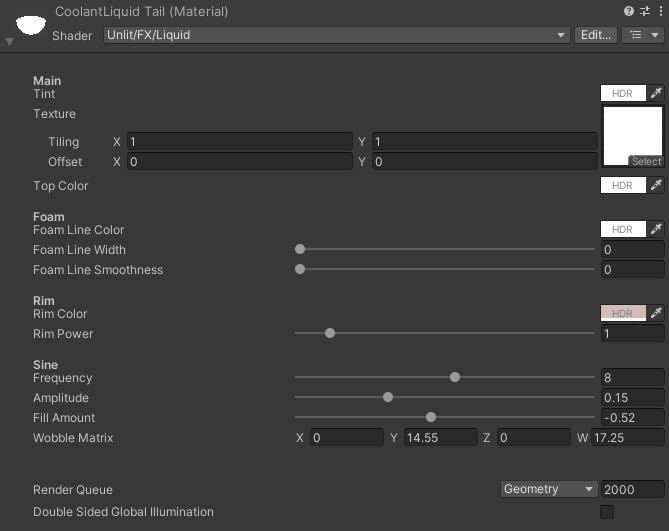Click the Tint eyedropper icon
This screenshot has width=669, height=531.
click(656, 93)
